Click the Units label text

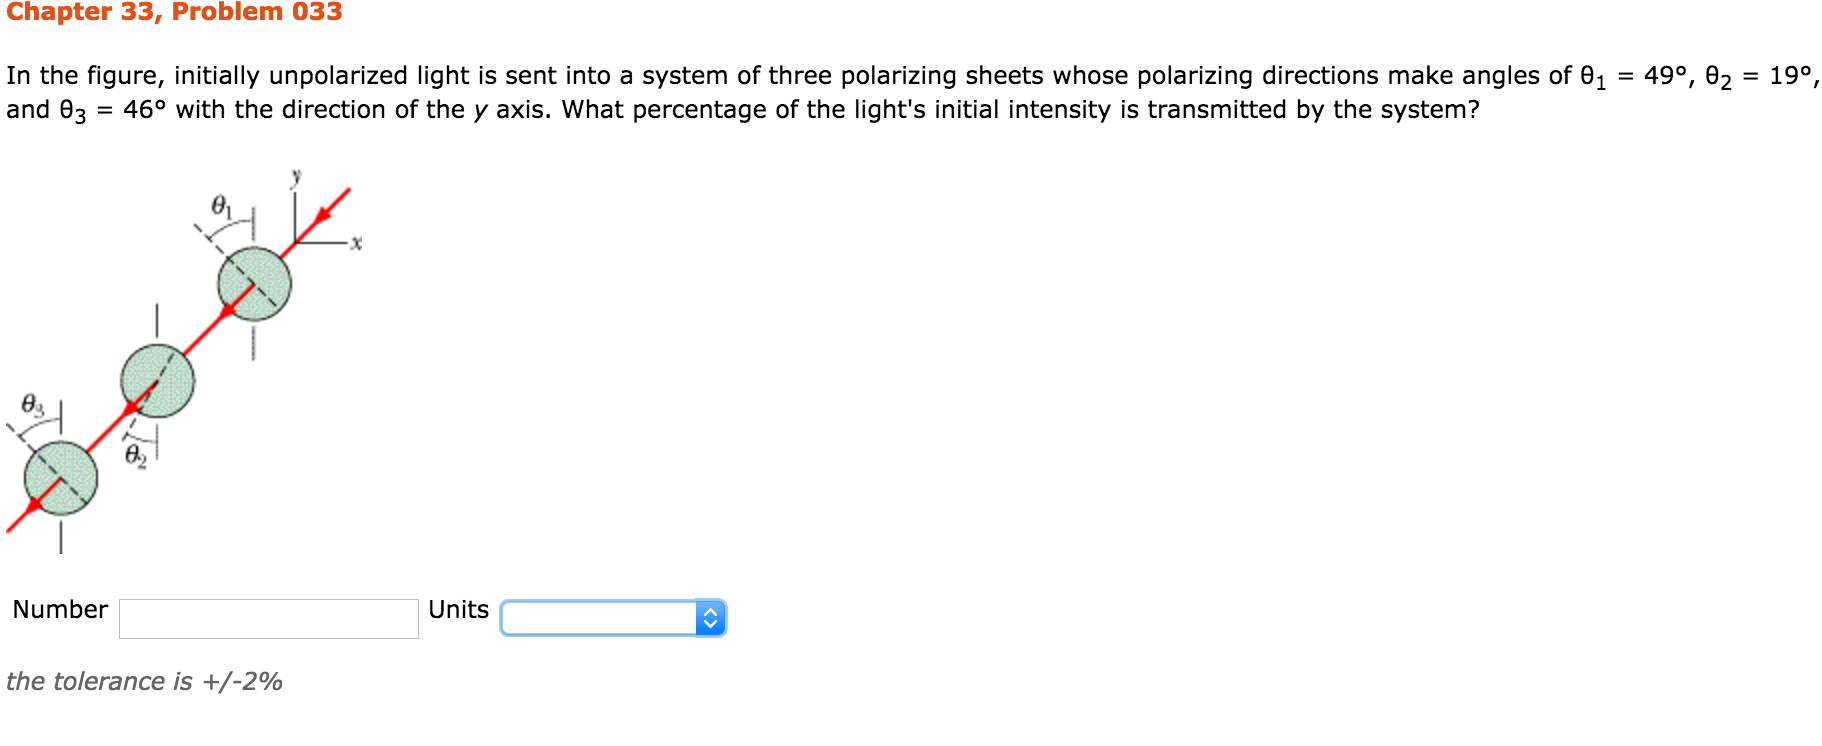point(458,609)
